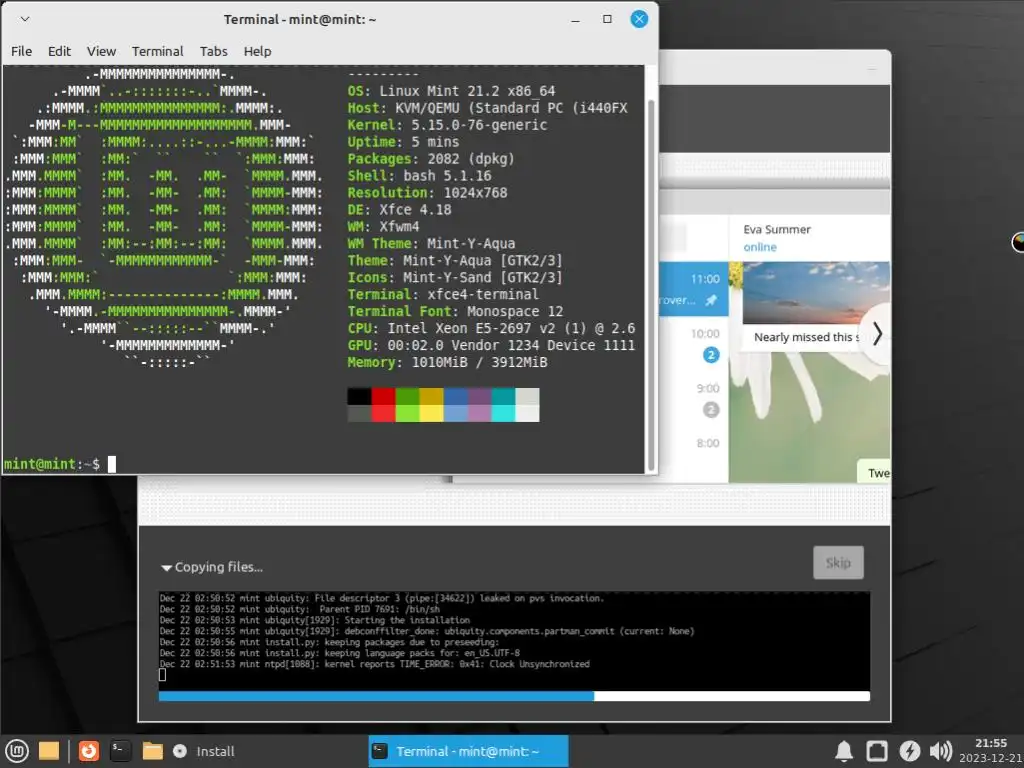Click the DE: Xfce 4.18 line
1024x768 pixels.
pyautogui.click(x=400, y=210)
